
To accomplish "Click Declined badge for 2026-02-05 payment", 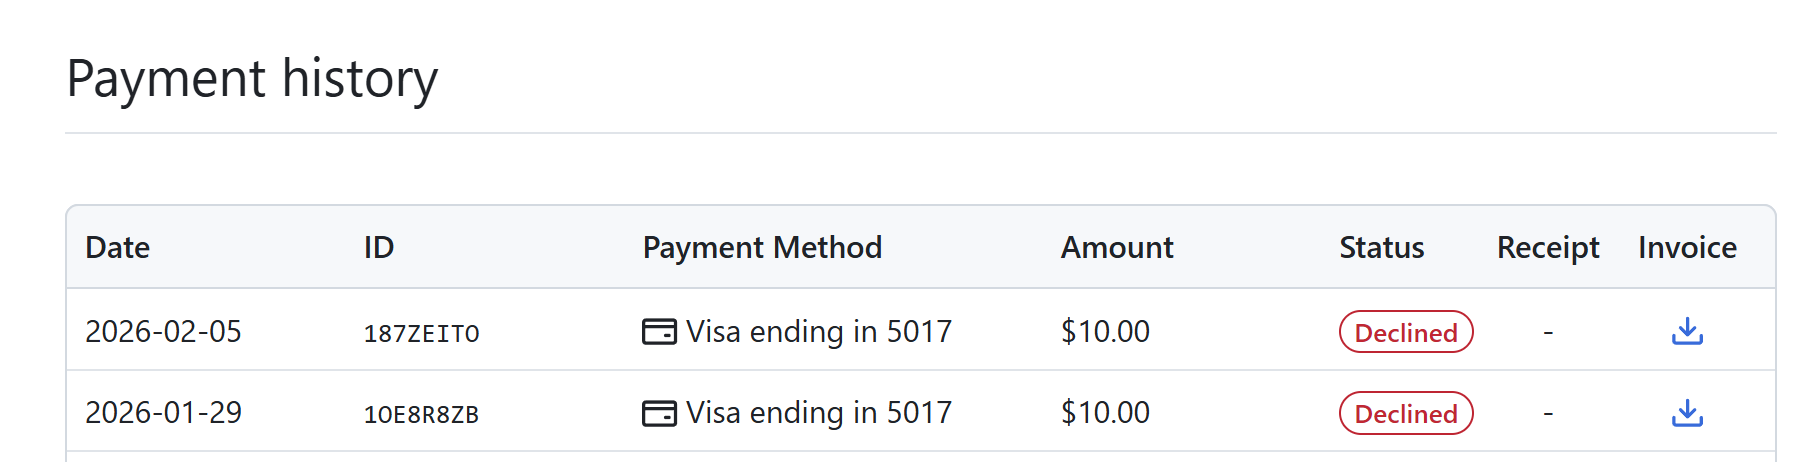I will click(x=1405, y=332).
